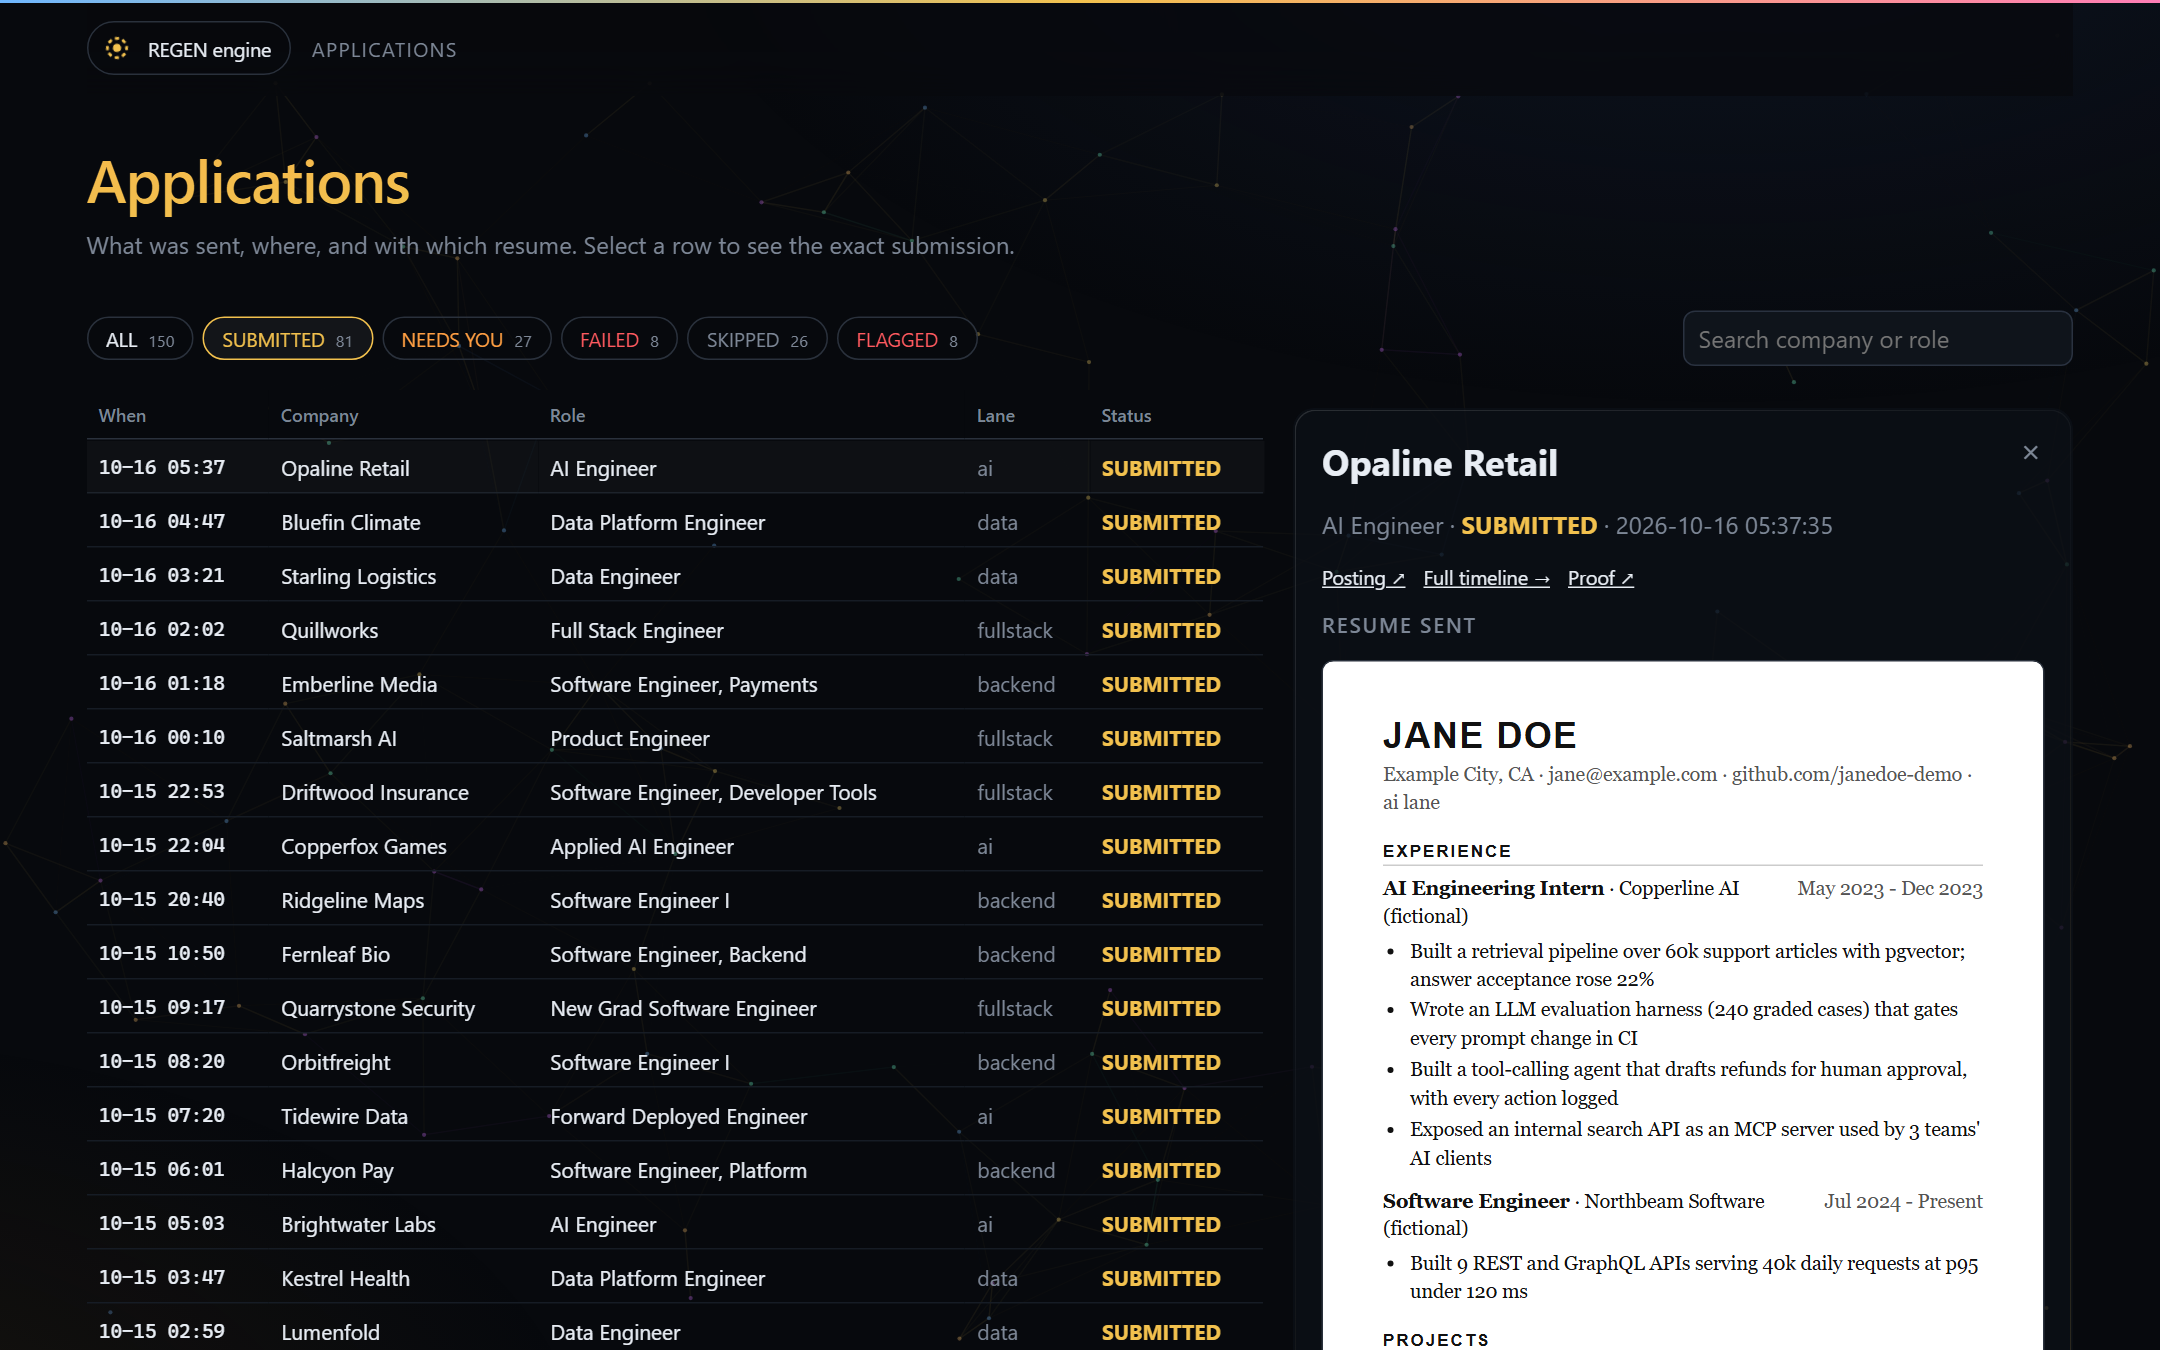This screenshot has height=1350, width=2160.
Task: Select the SUBMITTED 81 filter
Action: tap(287, 340)
